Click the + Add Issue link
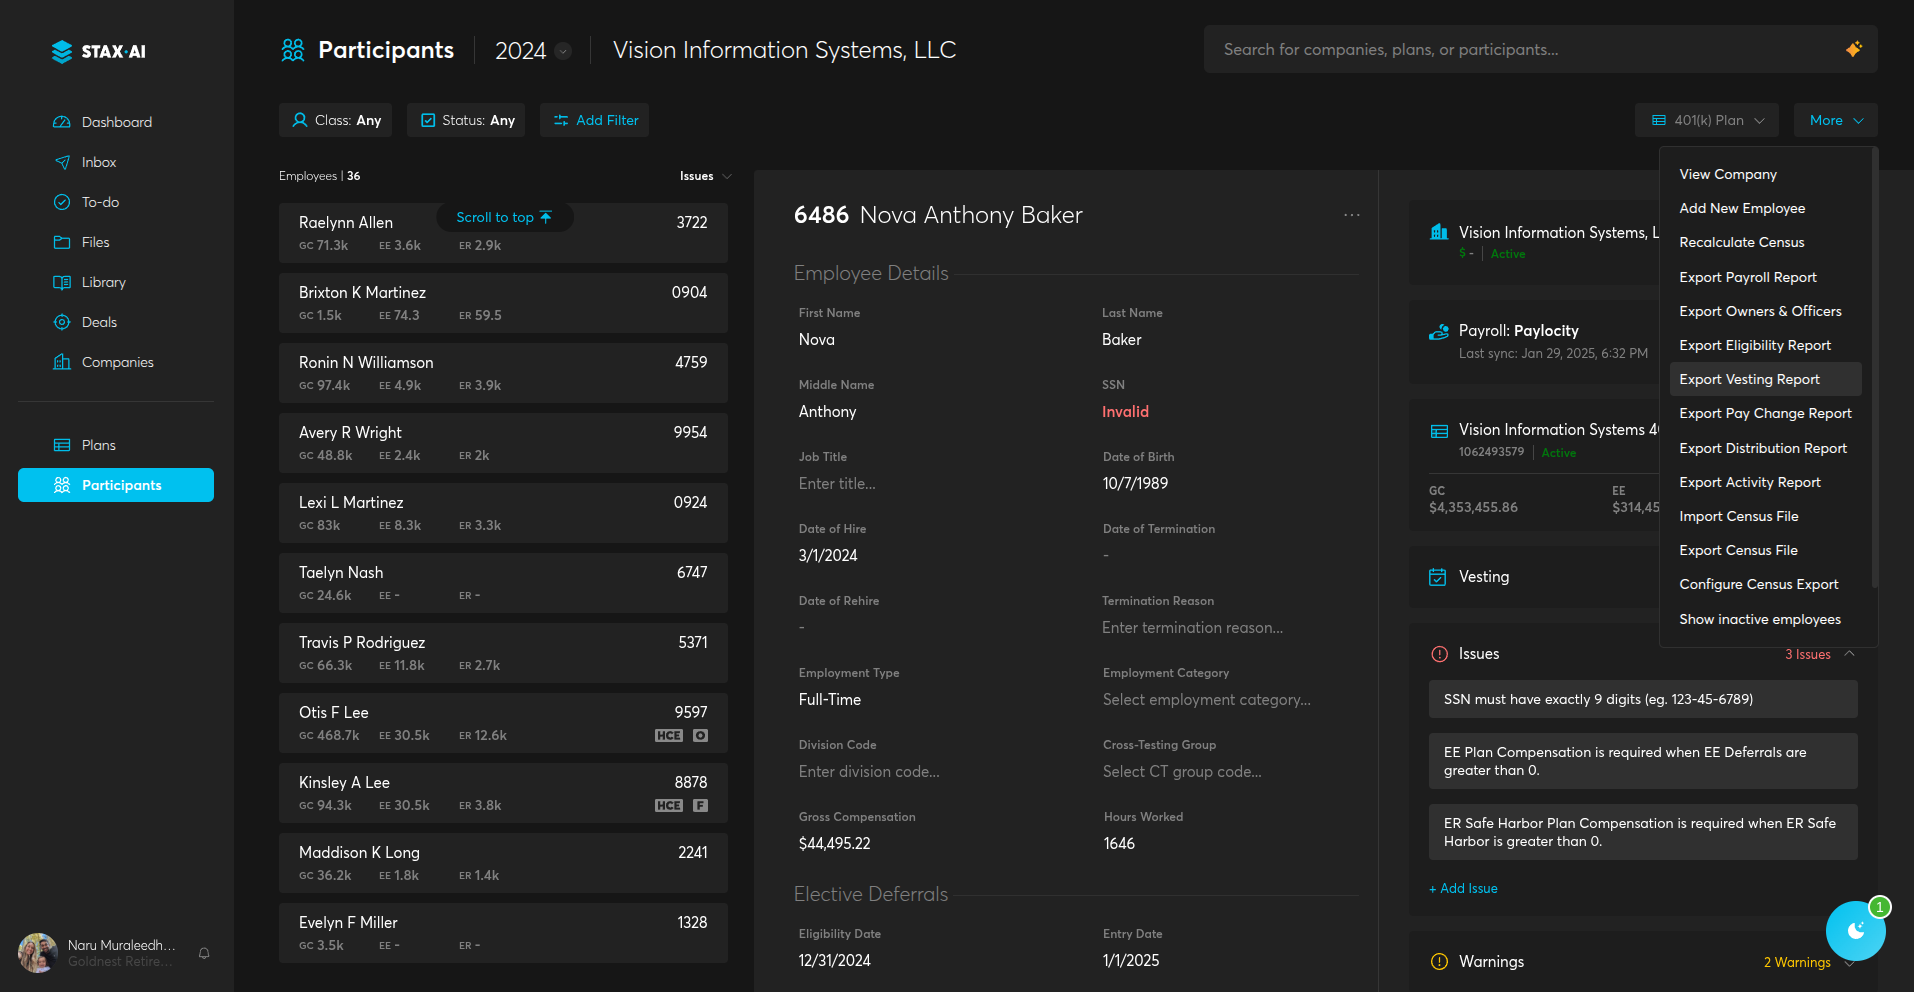 (x=1463, y=888)
